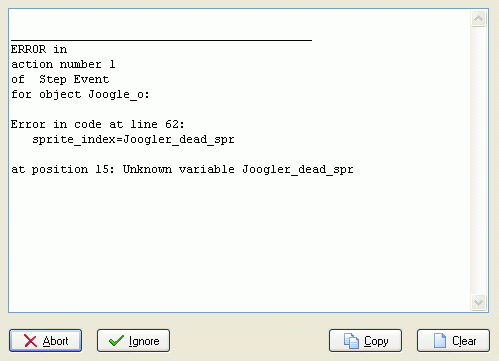Click the "of Step Event" text line

pyautogui.click(x=60, y=79)
